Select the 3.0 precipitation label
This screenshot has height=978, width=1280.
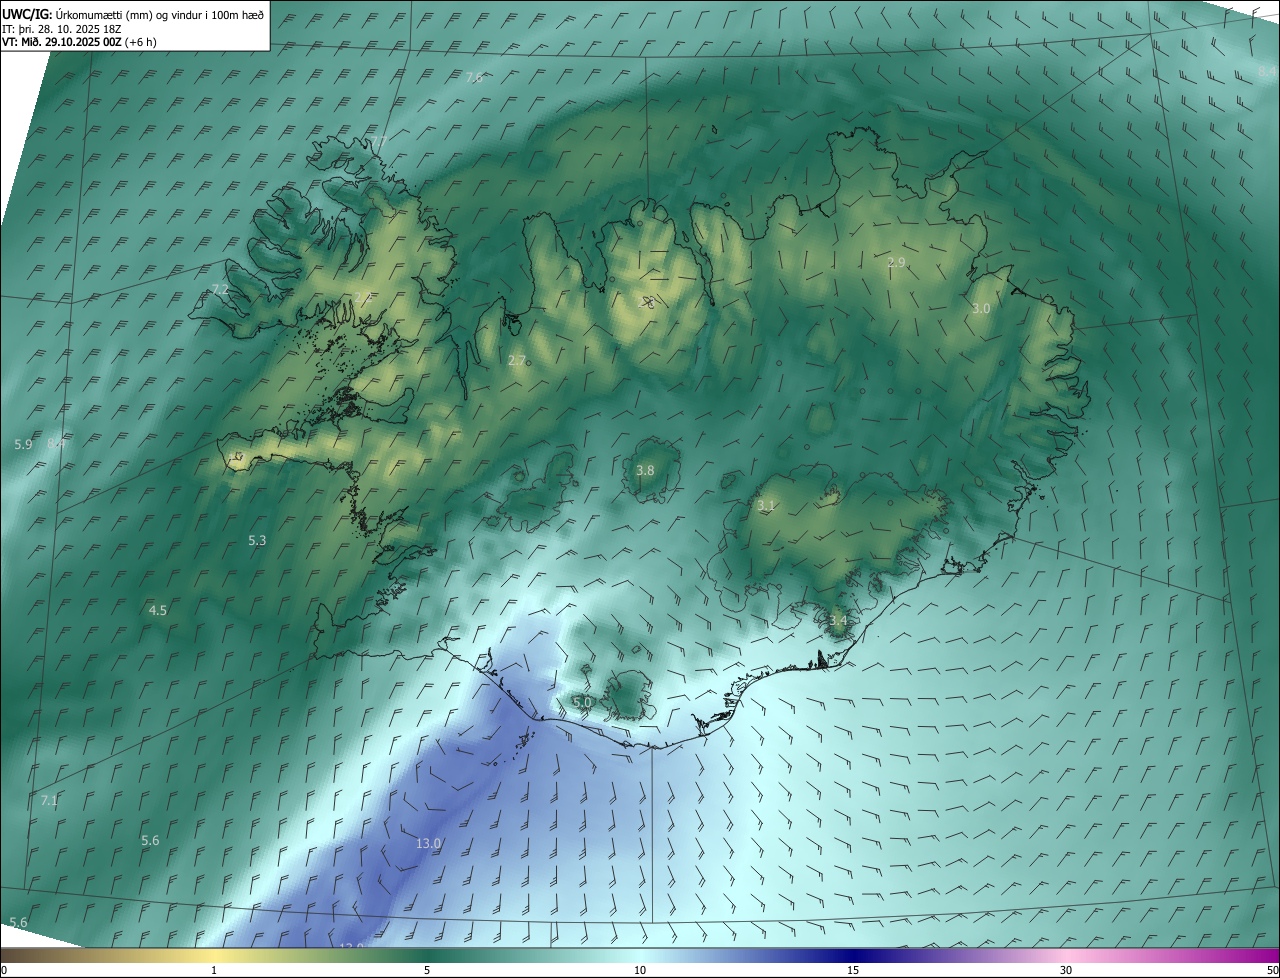point(981,309)
